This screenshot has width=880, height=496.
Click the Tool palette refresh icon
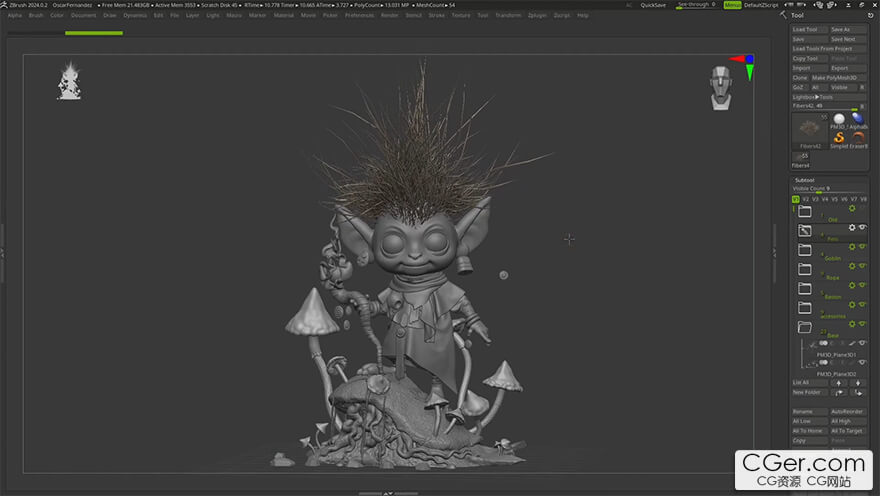click(x=870, y=16)
